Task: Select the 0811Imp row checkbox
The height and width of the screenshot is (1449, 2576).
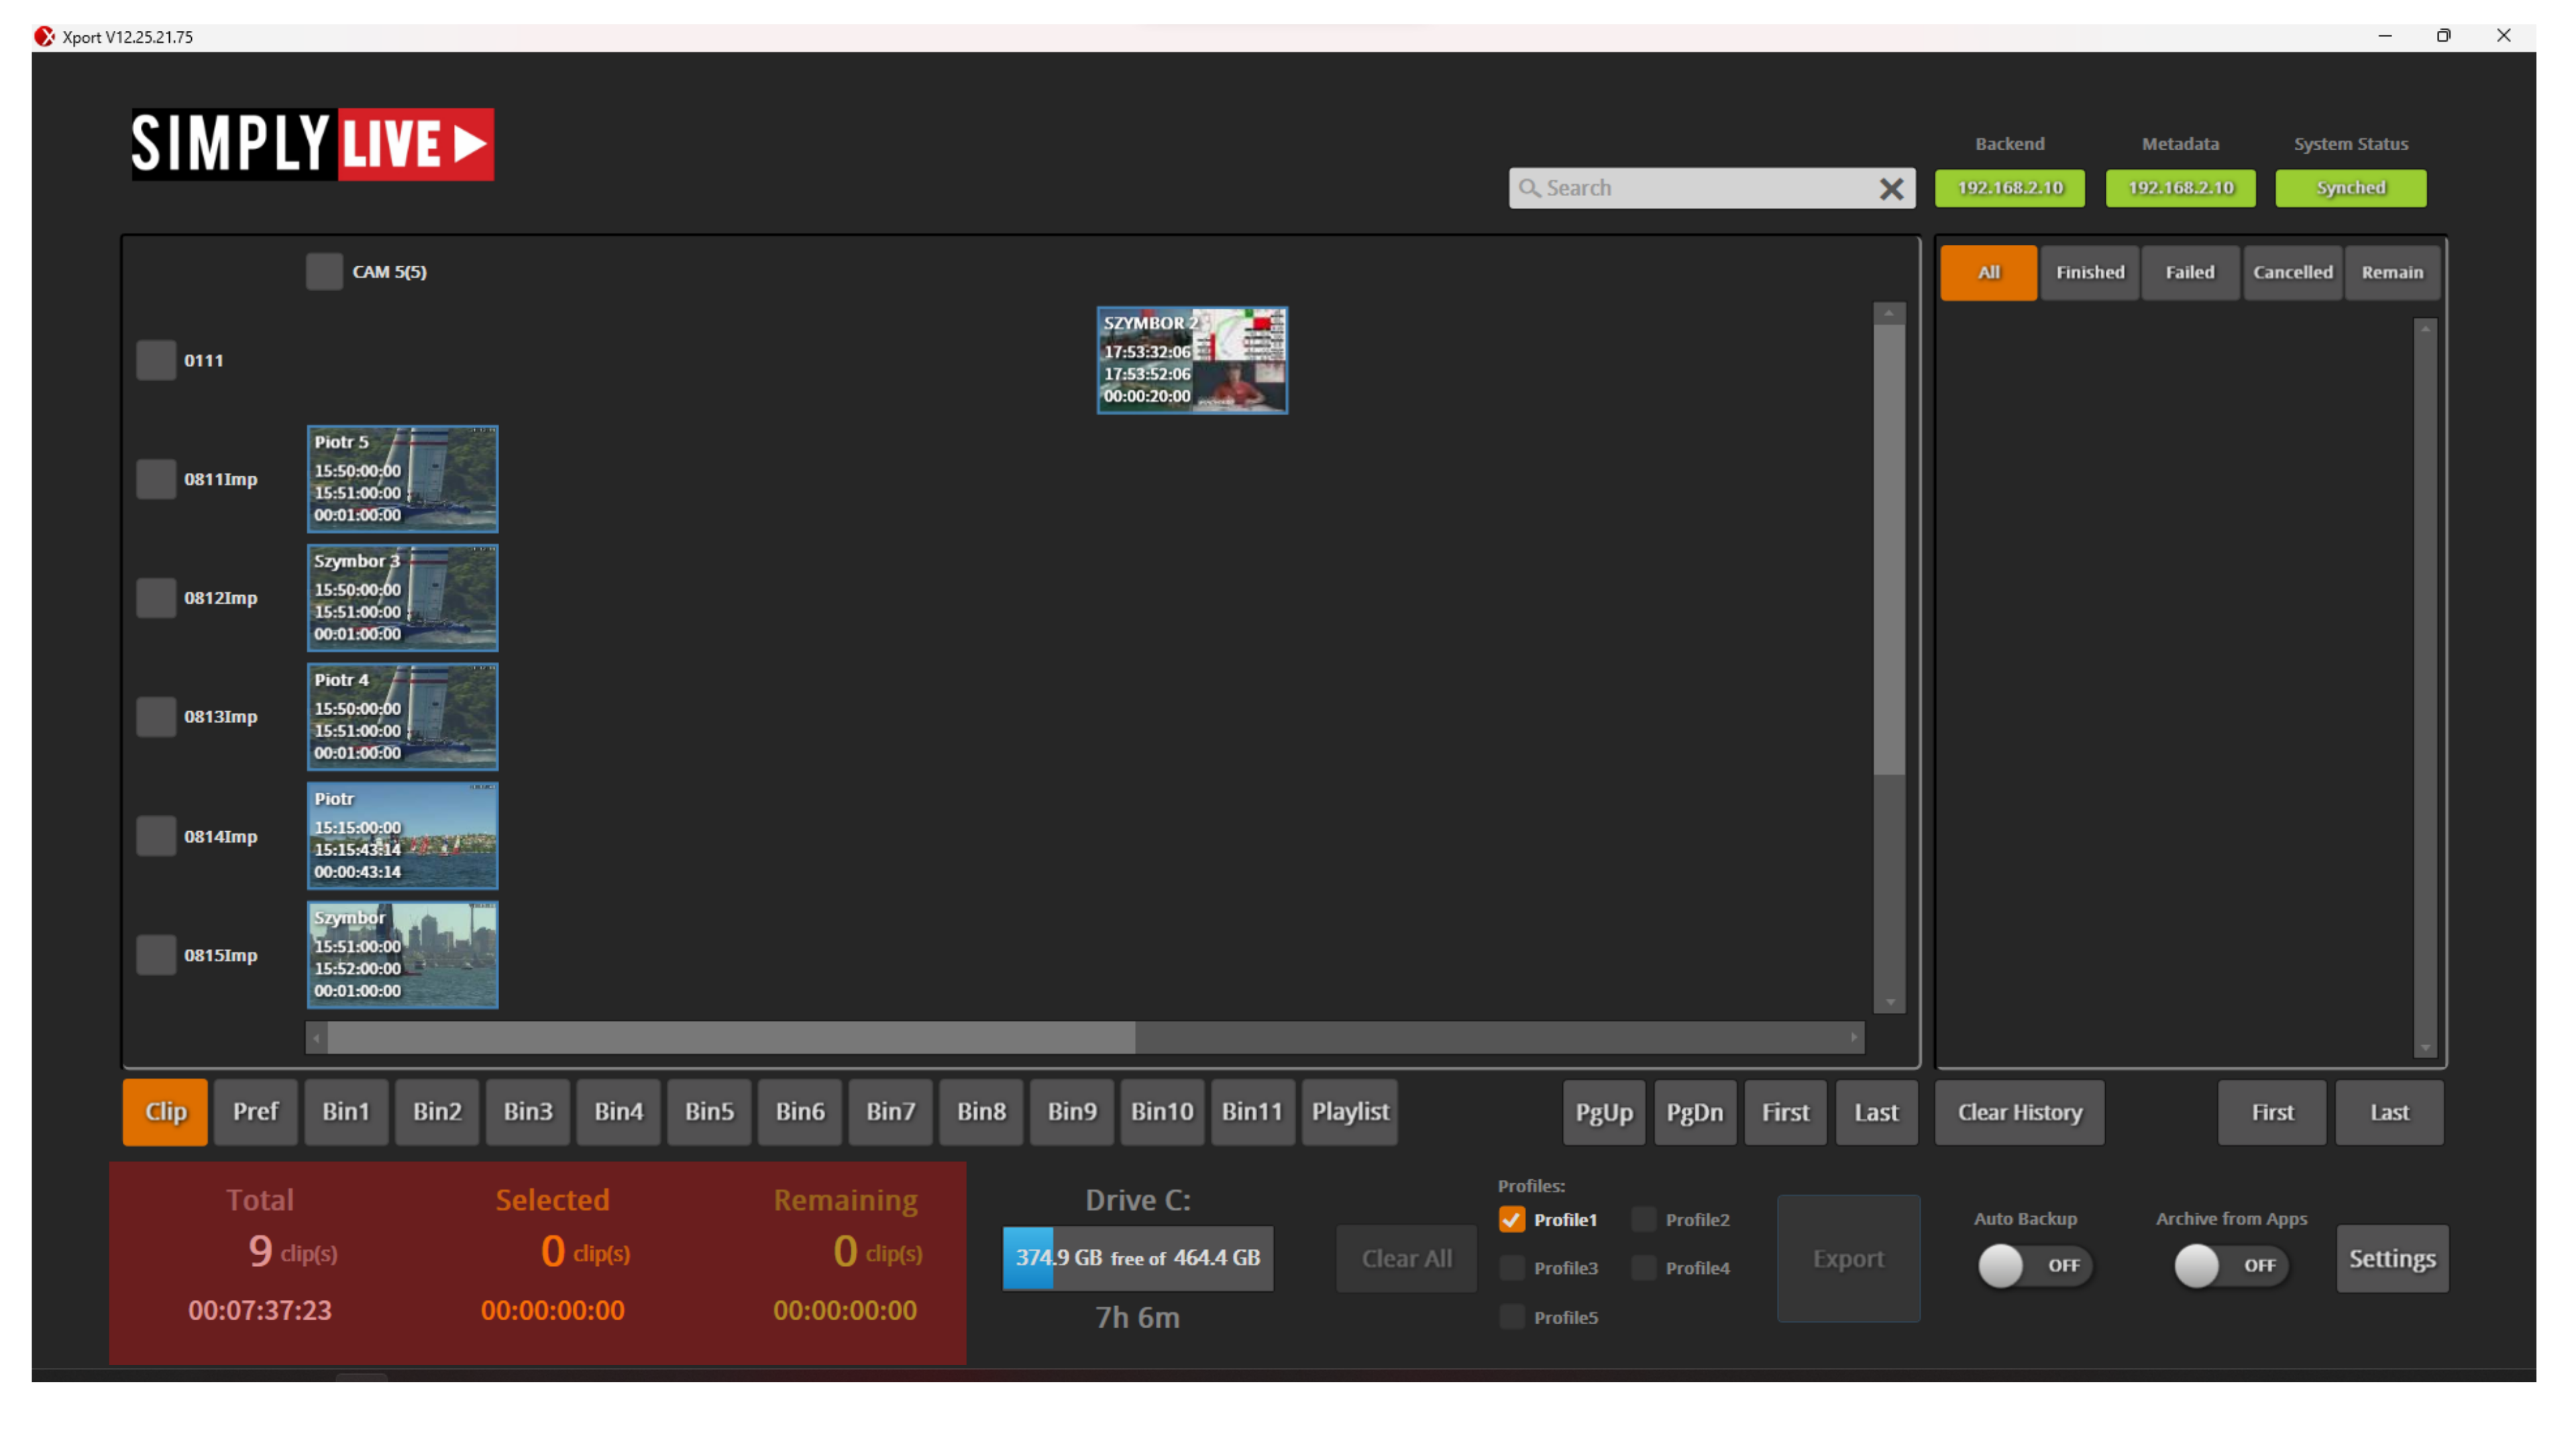Action: [155, 479]
